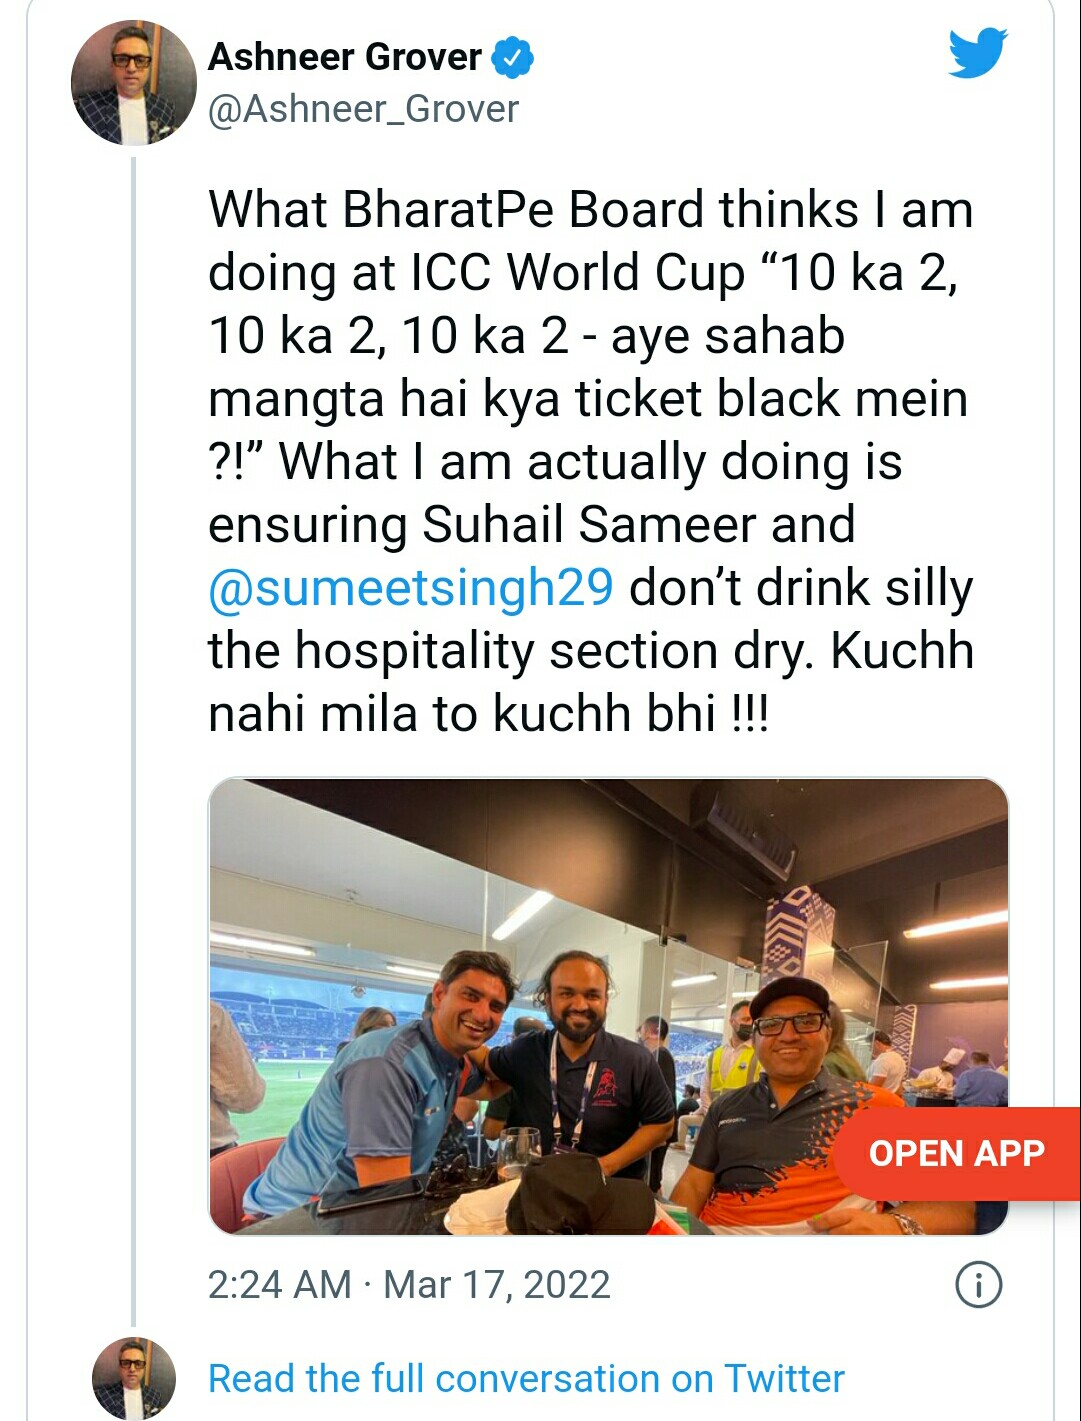Click the blue Twitter bird logo
The height and width of the screenshot is (1421, 1081).
click(x=978, y=54)
